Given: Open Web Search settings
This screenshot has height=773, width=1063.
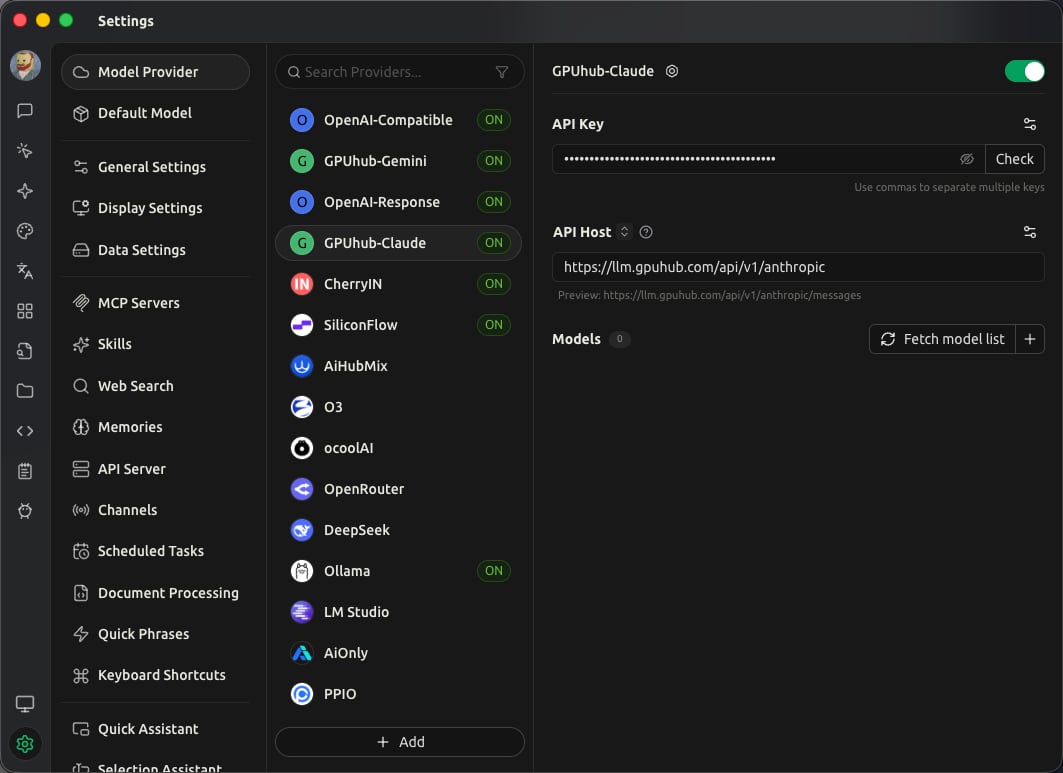Looking at the screenshot, I should 155,386.
